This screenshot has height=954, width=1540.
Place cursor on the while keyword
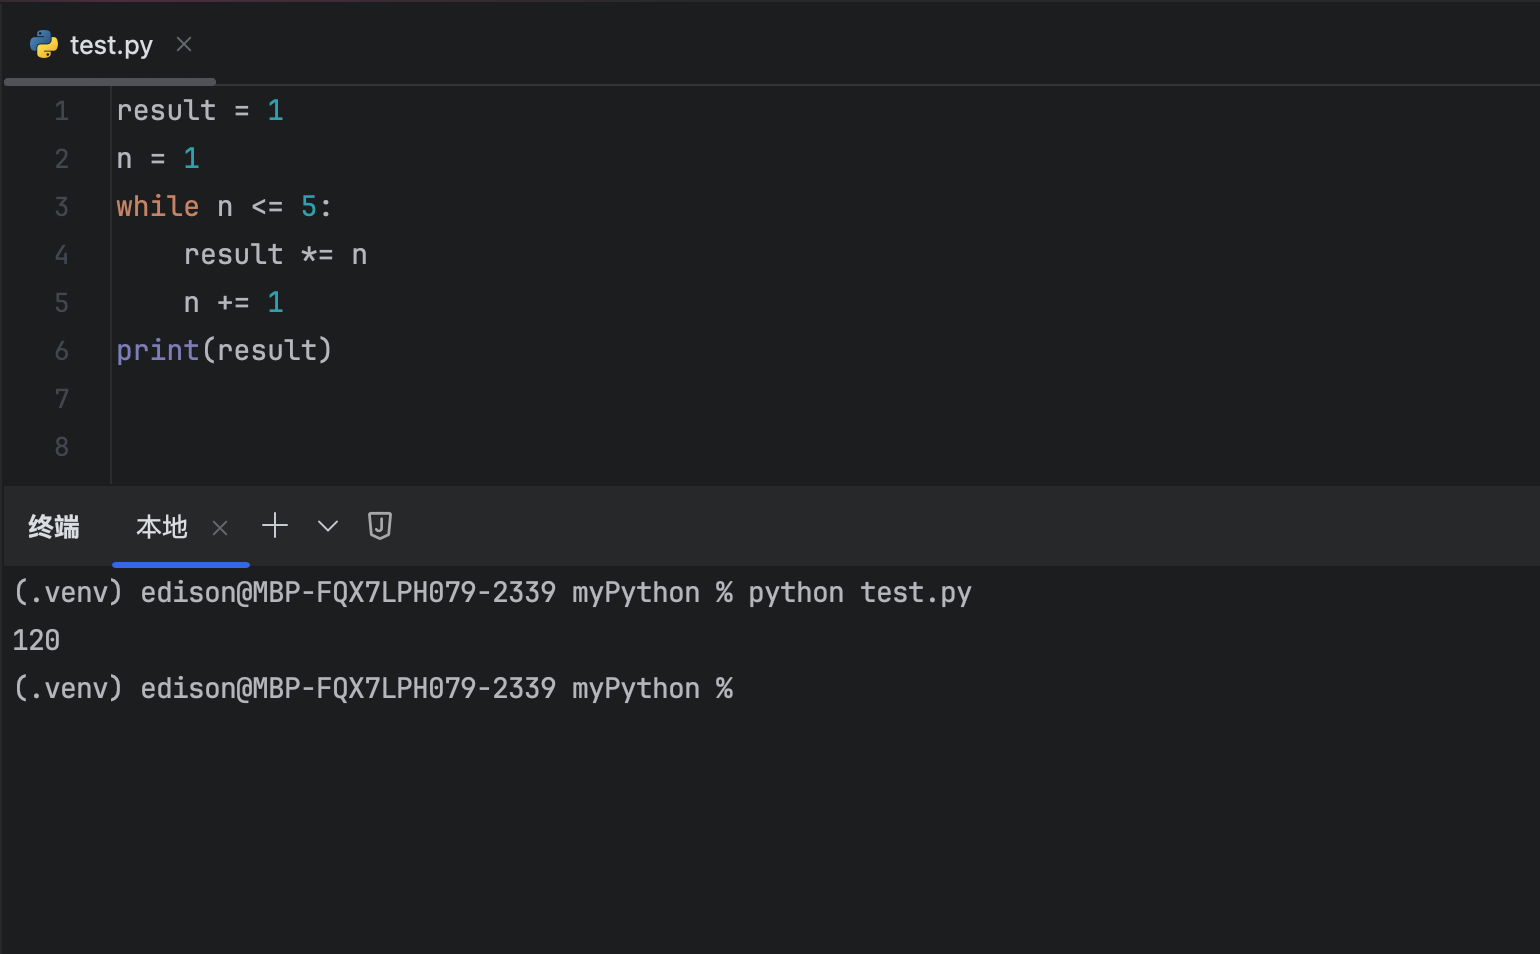pyautogui.click(x=158, y=206)
